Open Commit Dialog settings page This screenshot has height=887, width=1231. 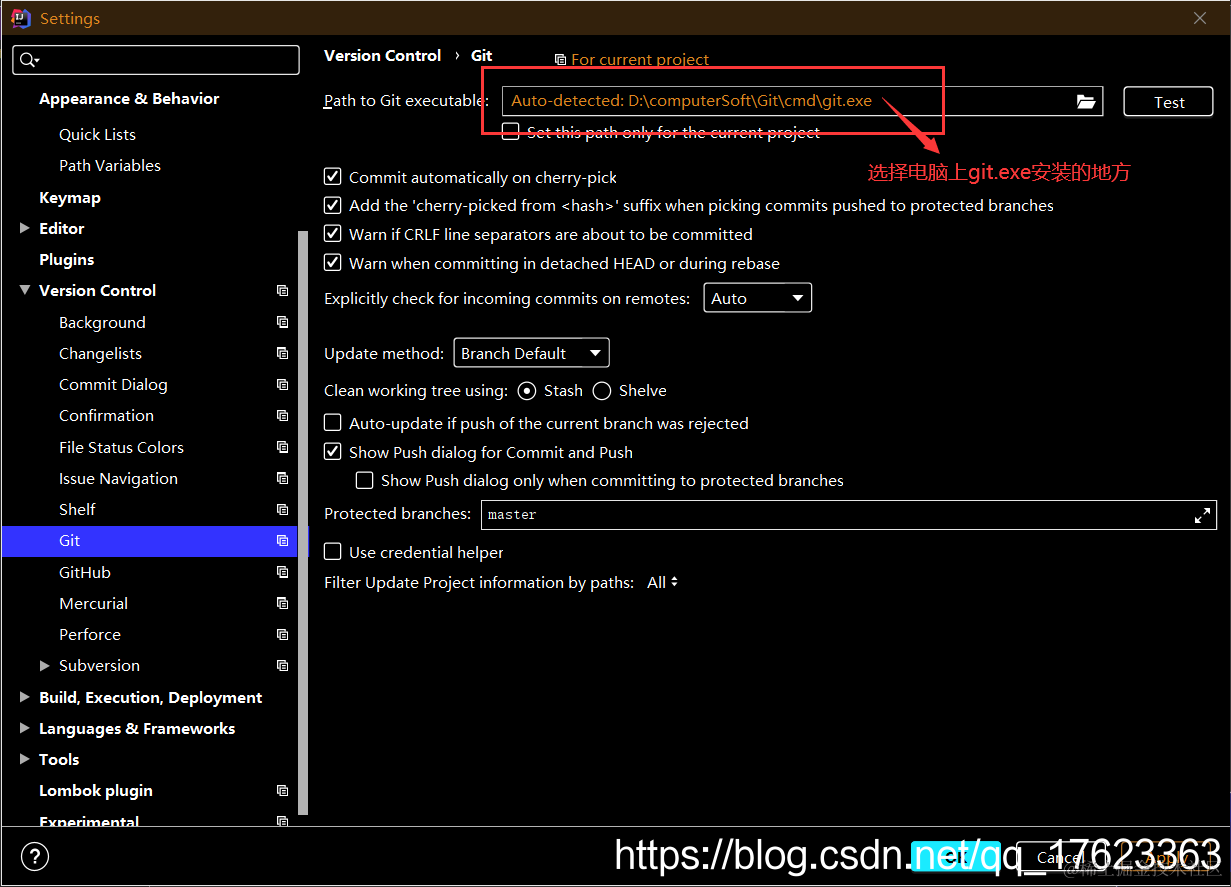click(x=113, y=384)
